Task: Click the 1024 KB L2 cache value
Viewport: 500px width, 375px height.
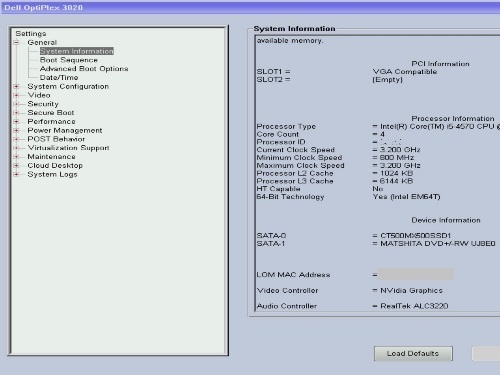Action: point(397,173)
